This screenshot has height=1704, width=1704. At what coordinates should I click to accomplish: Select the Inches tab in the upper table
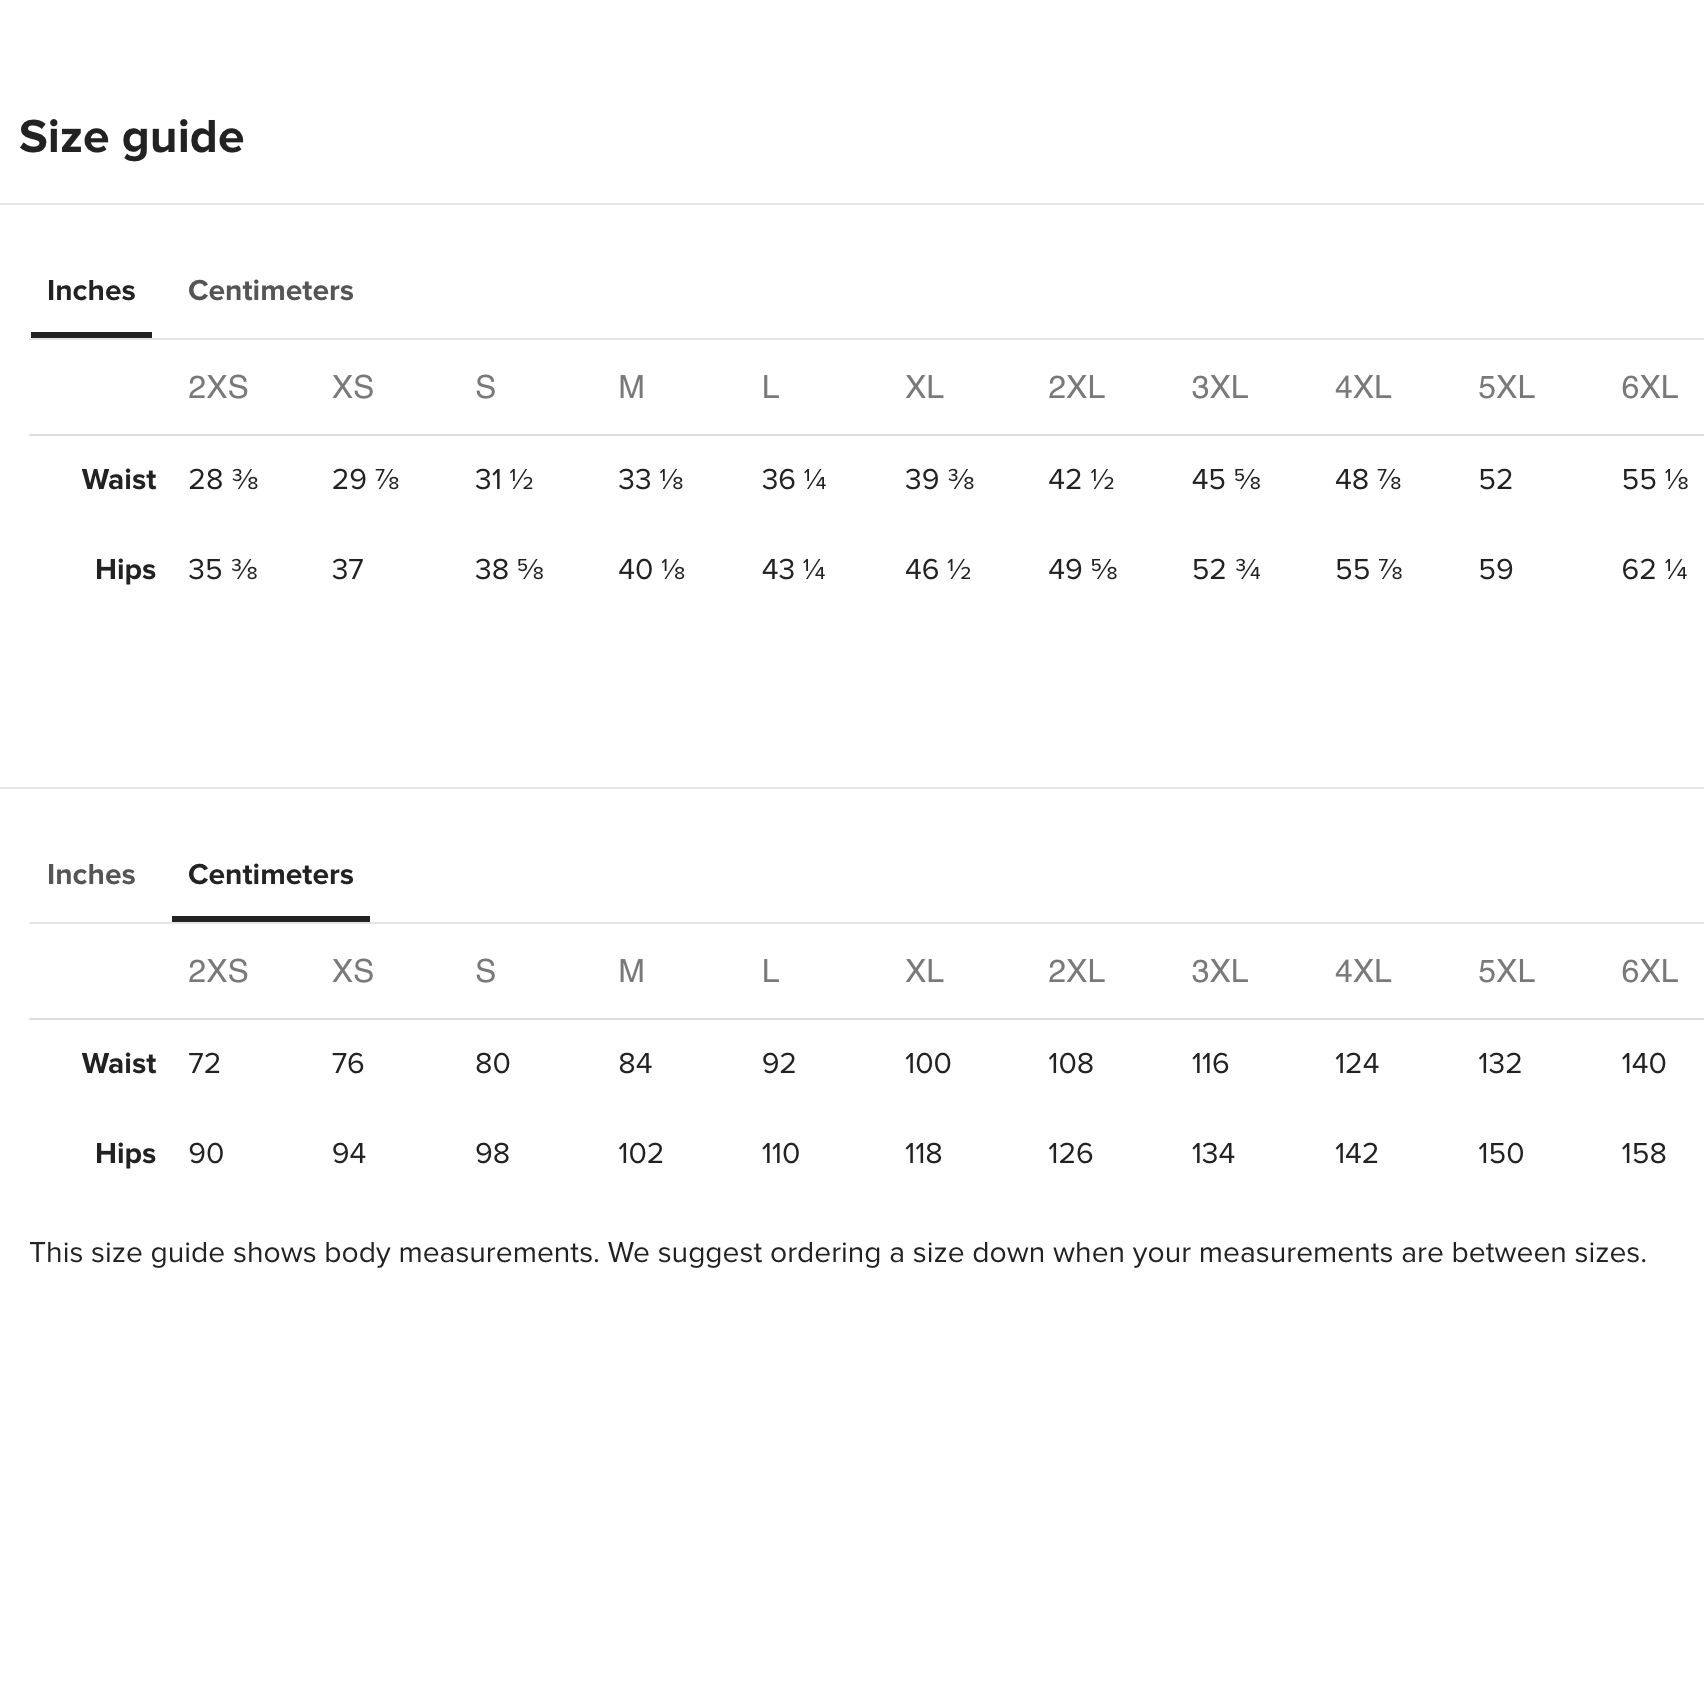click(91, 291)
